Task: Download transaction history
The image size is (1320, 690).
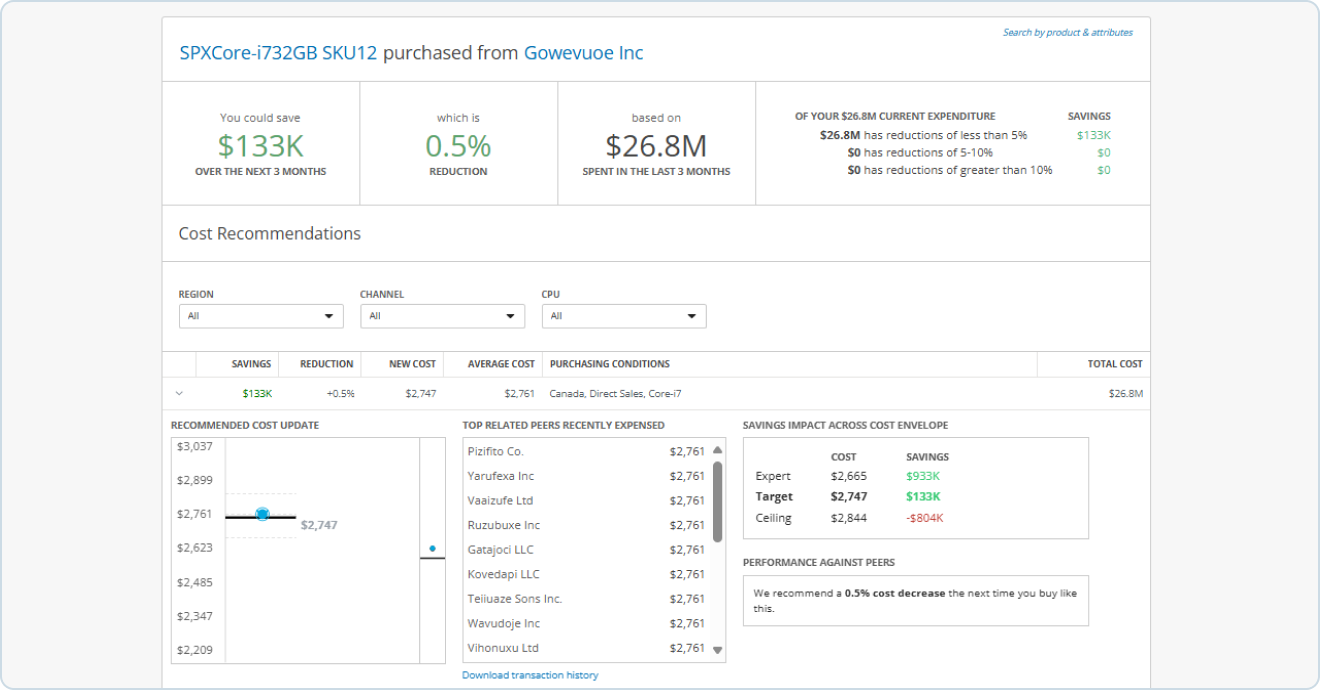Action: 530,675
